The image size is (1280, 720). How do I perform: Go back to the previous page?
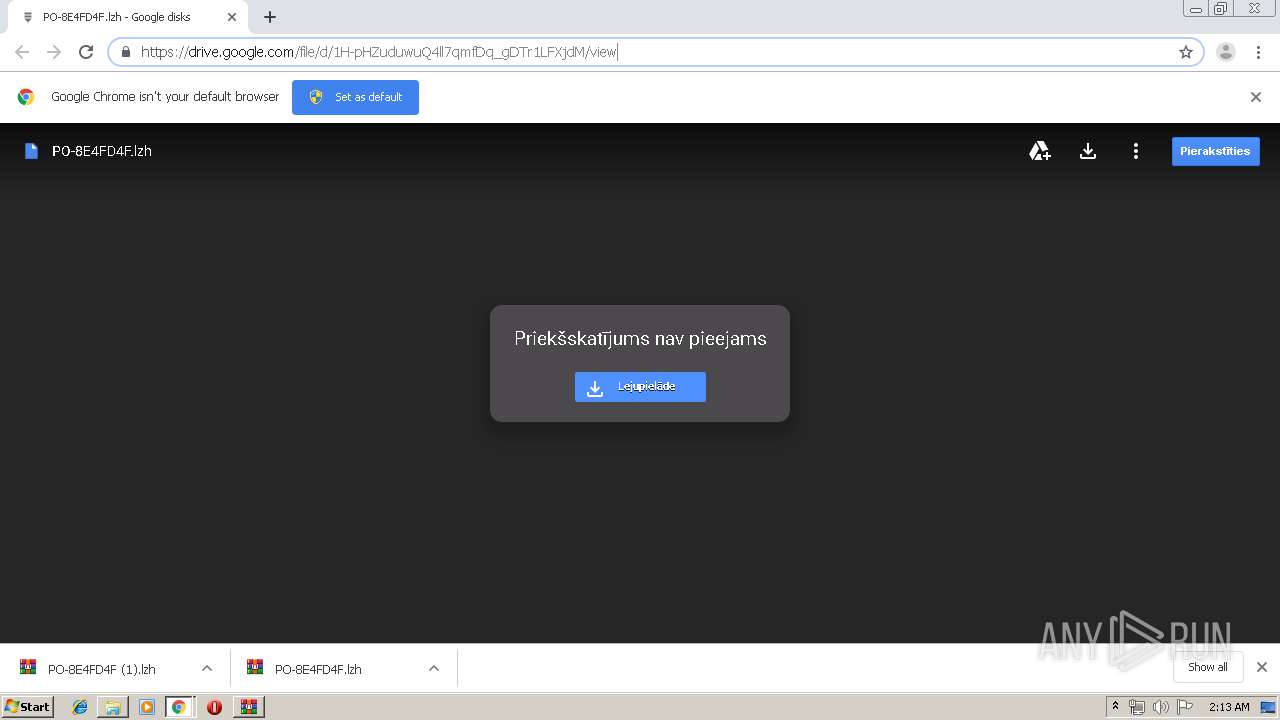coord(22,52)
